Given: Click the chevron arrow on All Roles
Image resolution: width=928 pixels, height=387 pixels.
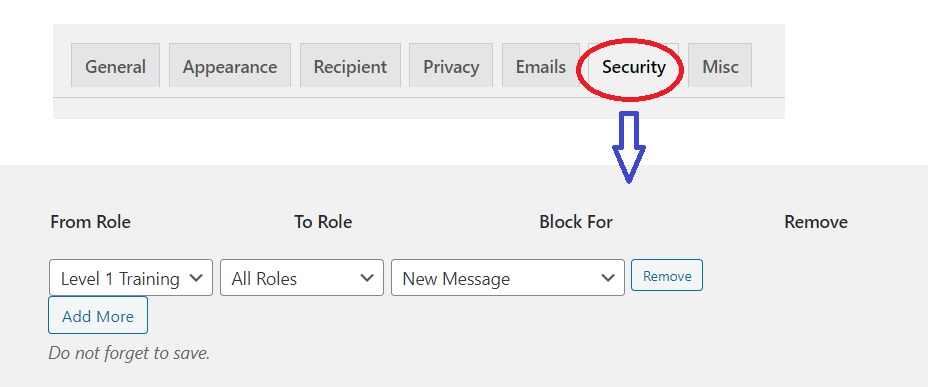Looking at the screenshot, I should click(367, 278).
